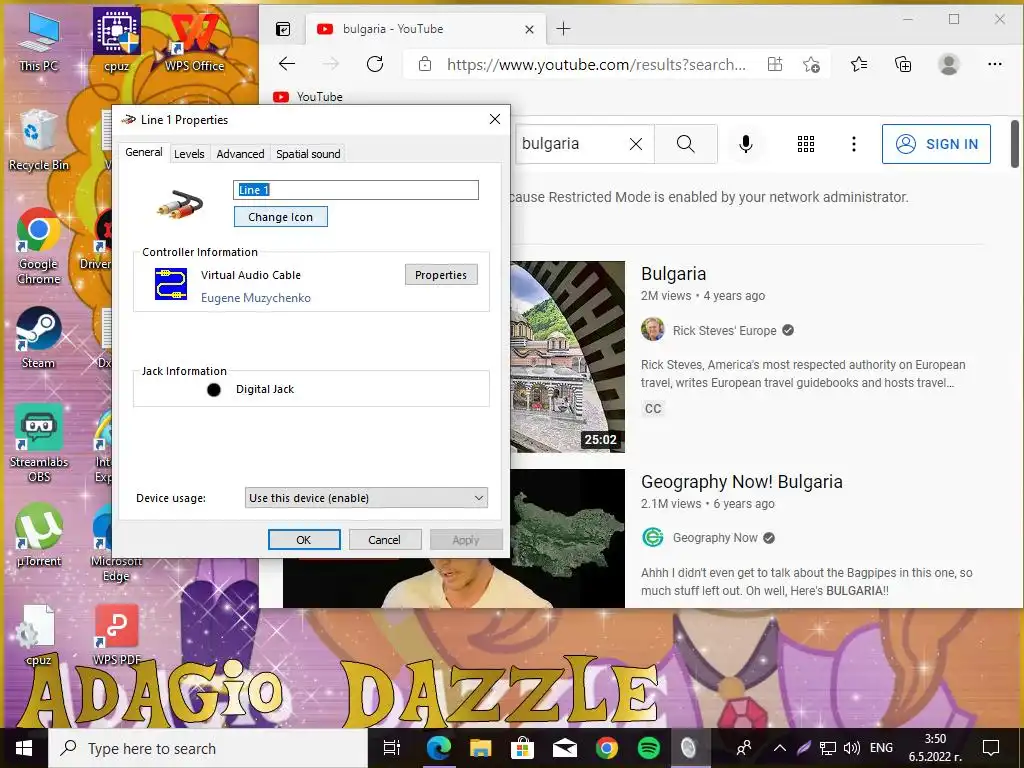Image resolution: width=1024 pixels, height=768 pixels.
Task: Cancel the Line 1 Properties dialog
Action: coord(384,539)
